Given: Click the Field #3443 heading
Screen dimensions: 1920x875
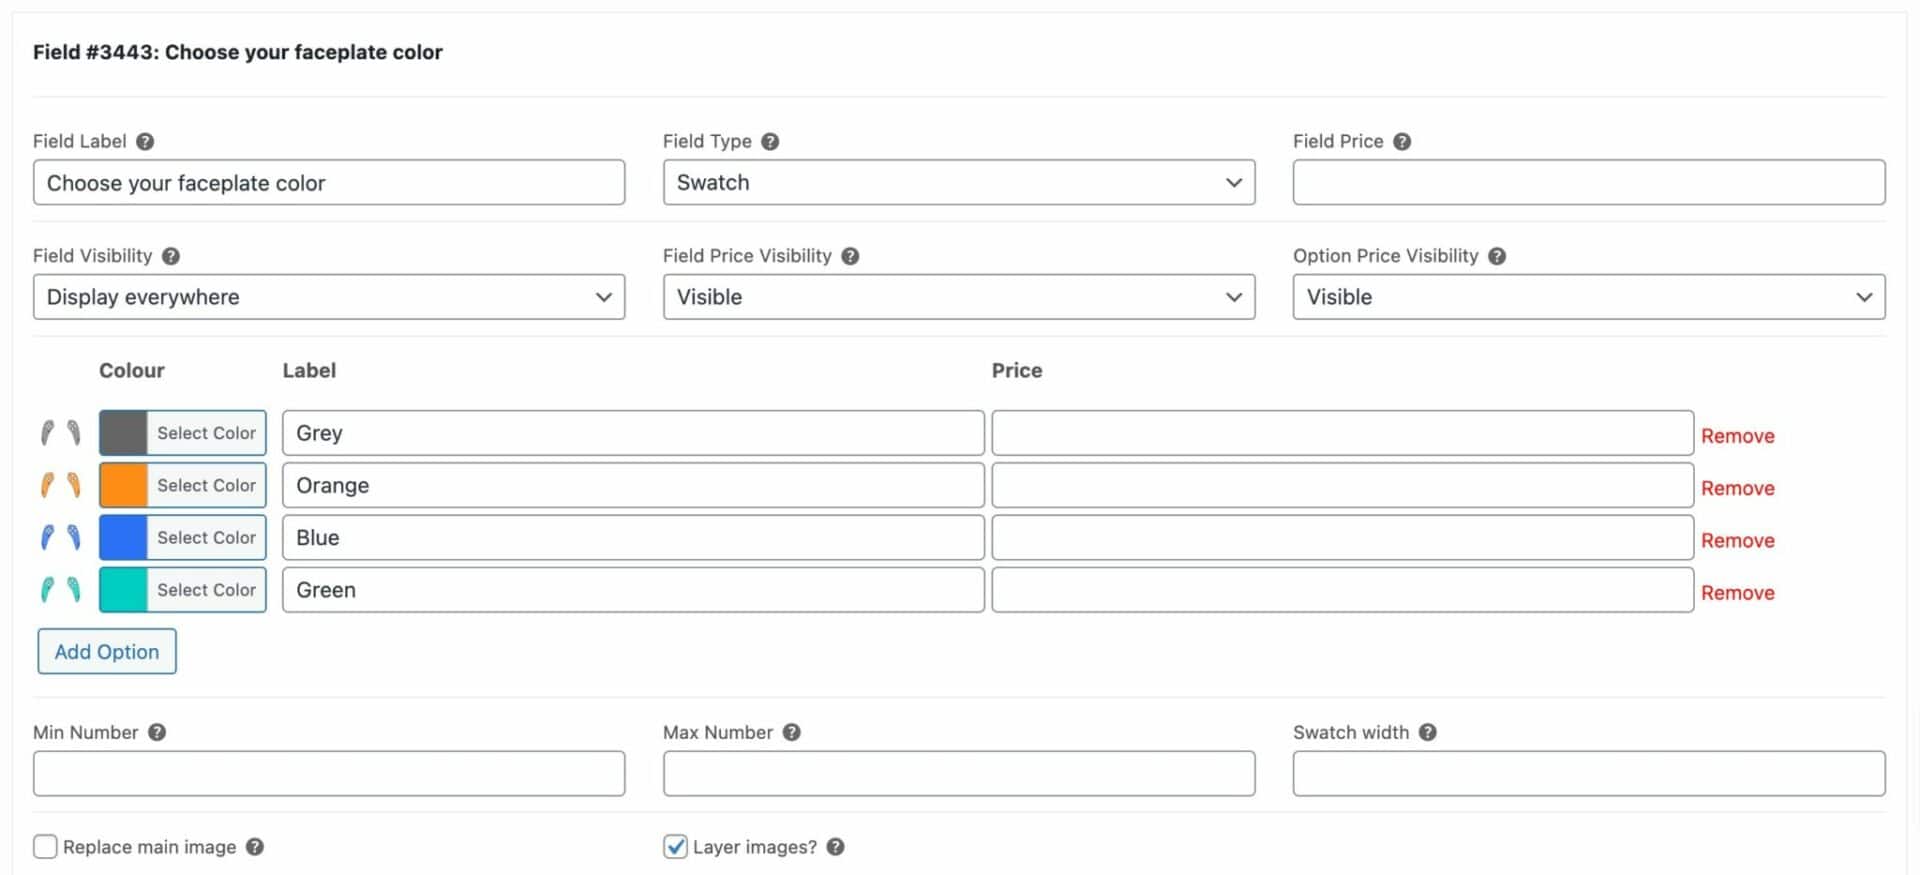Looking at the screenshot, I should click(238, 52).
